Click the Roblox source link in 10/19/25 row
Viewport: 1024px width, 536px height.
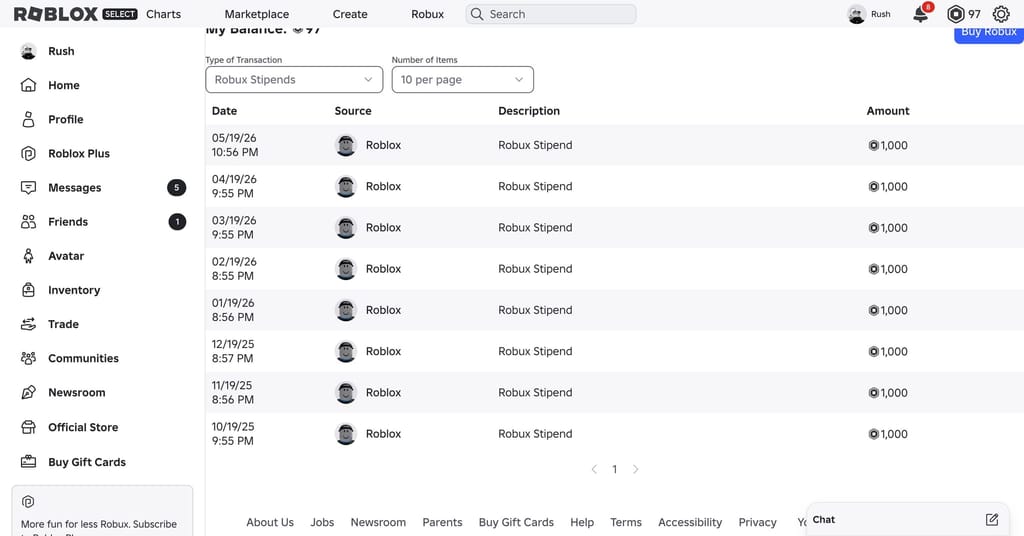[x=383, y=434]
